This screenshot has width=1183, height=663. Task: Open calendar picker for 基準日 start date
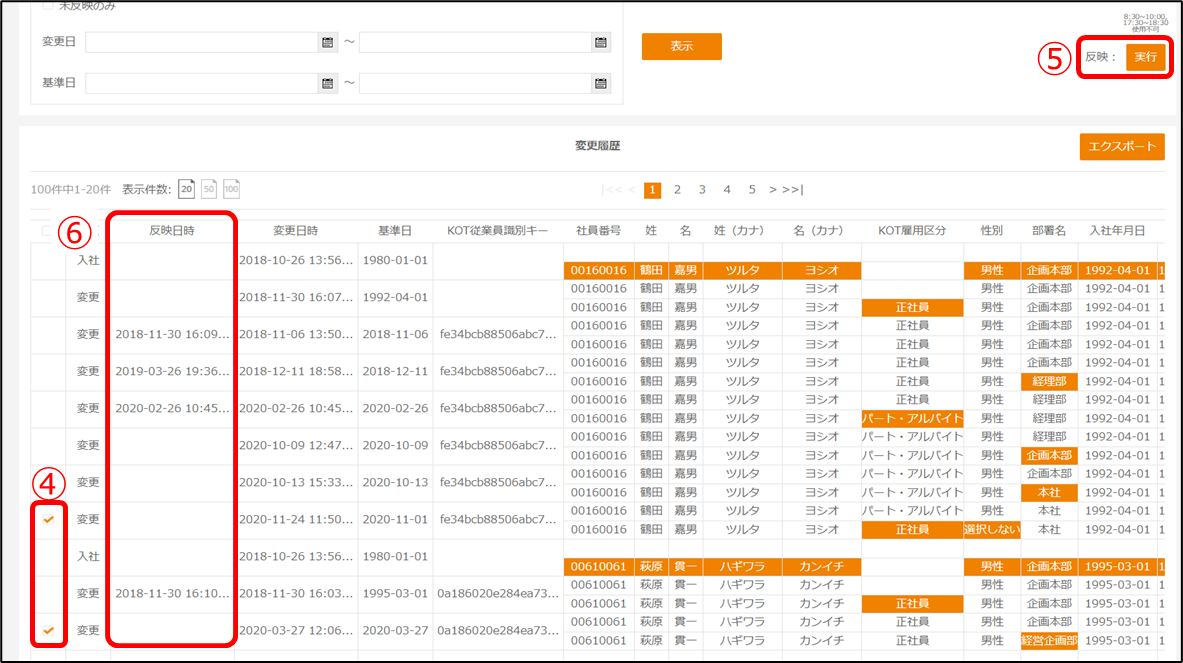point(327,83)
